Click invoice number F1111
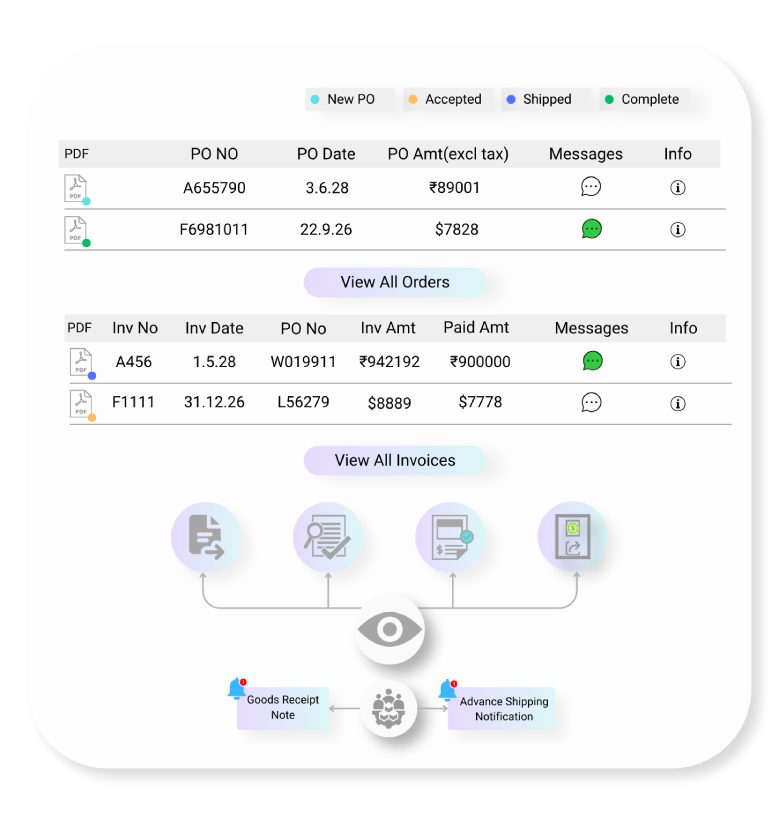The width and height of the screenshot is (780, 814). tap(133, 402)
